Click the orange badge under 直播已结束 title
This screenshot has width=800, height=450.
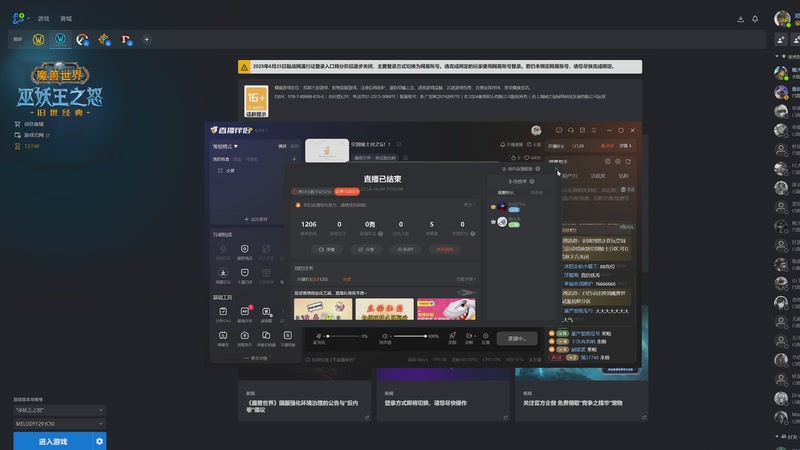(347, 191)
